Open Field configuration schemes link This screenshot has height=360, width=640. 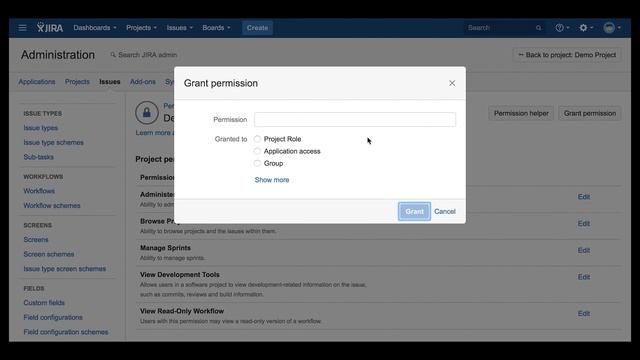tap(66, 332)
